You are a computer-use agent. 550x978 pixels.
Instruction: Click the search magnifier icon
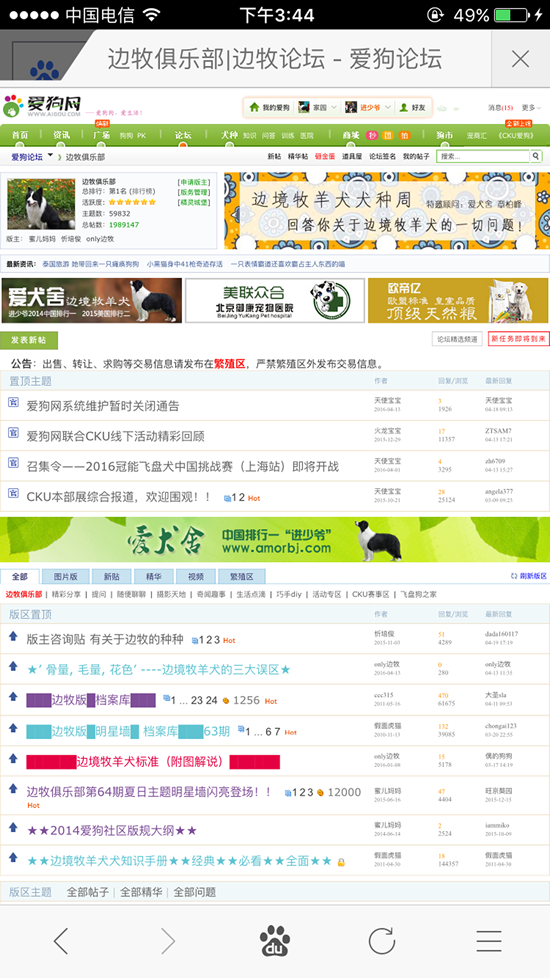pos(536,157)
